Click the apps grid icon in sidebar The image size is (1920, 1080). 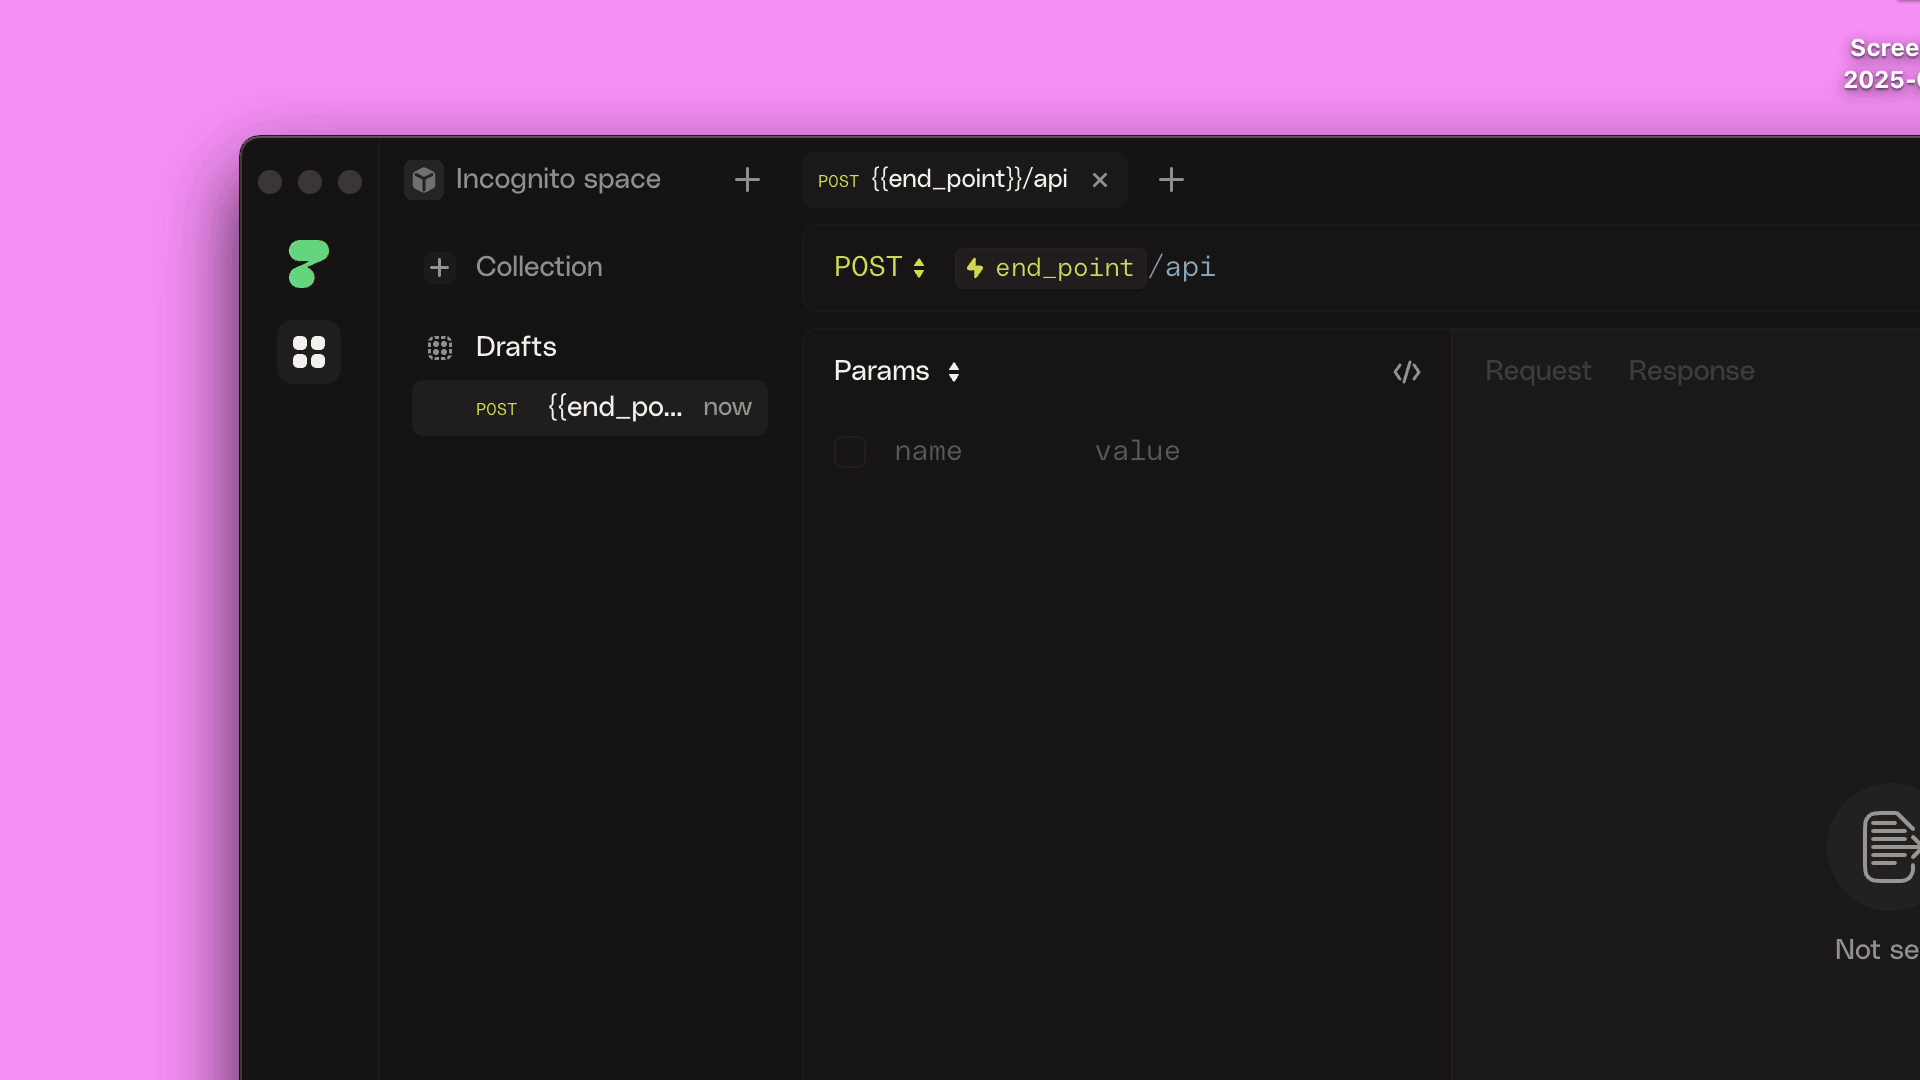(309, 352)
